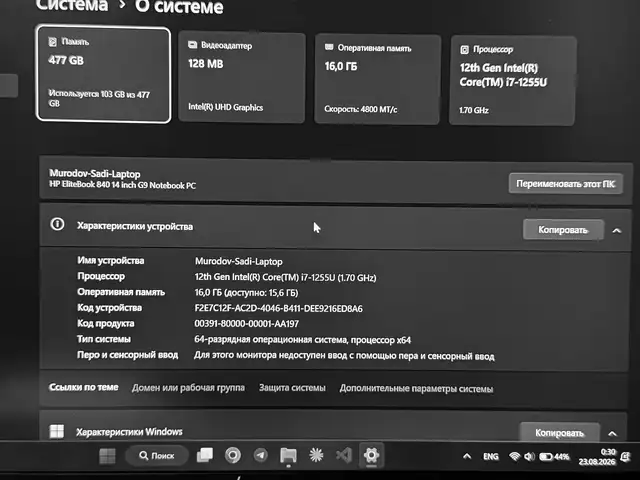The image size is (640, 480).
Task: Copy Windows specs via Характеристики Windows Копировать
Action: click(x=560, y=432)
